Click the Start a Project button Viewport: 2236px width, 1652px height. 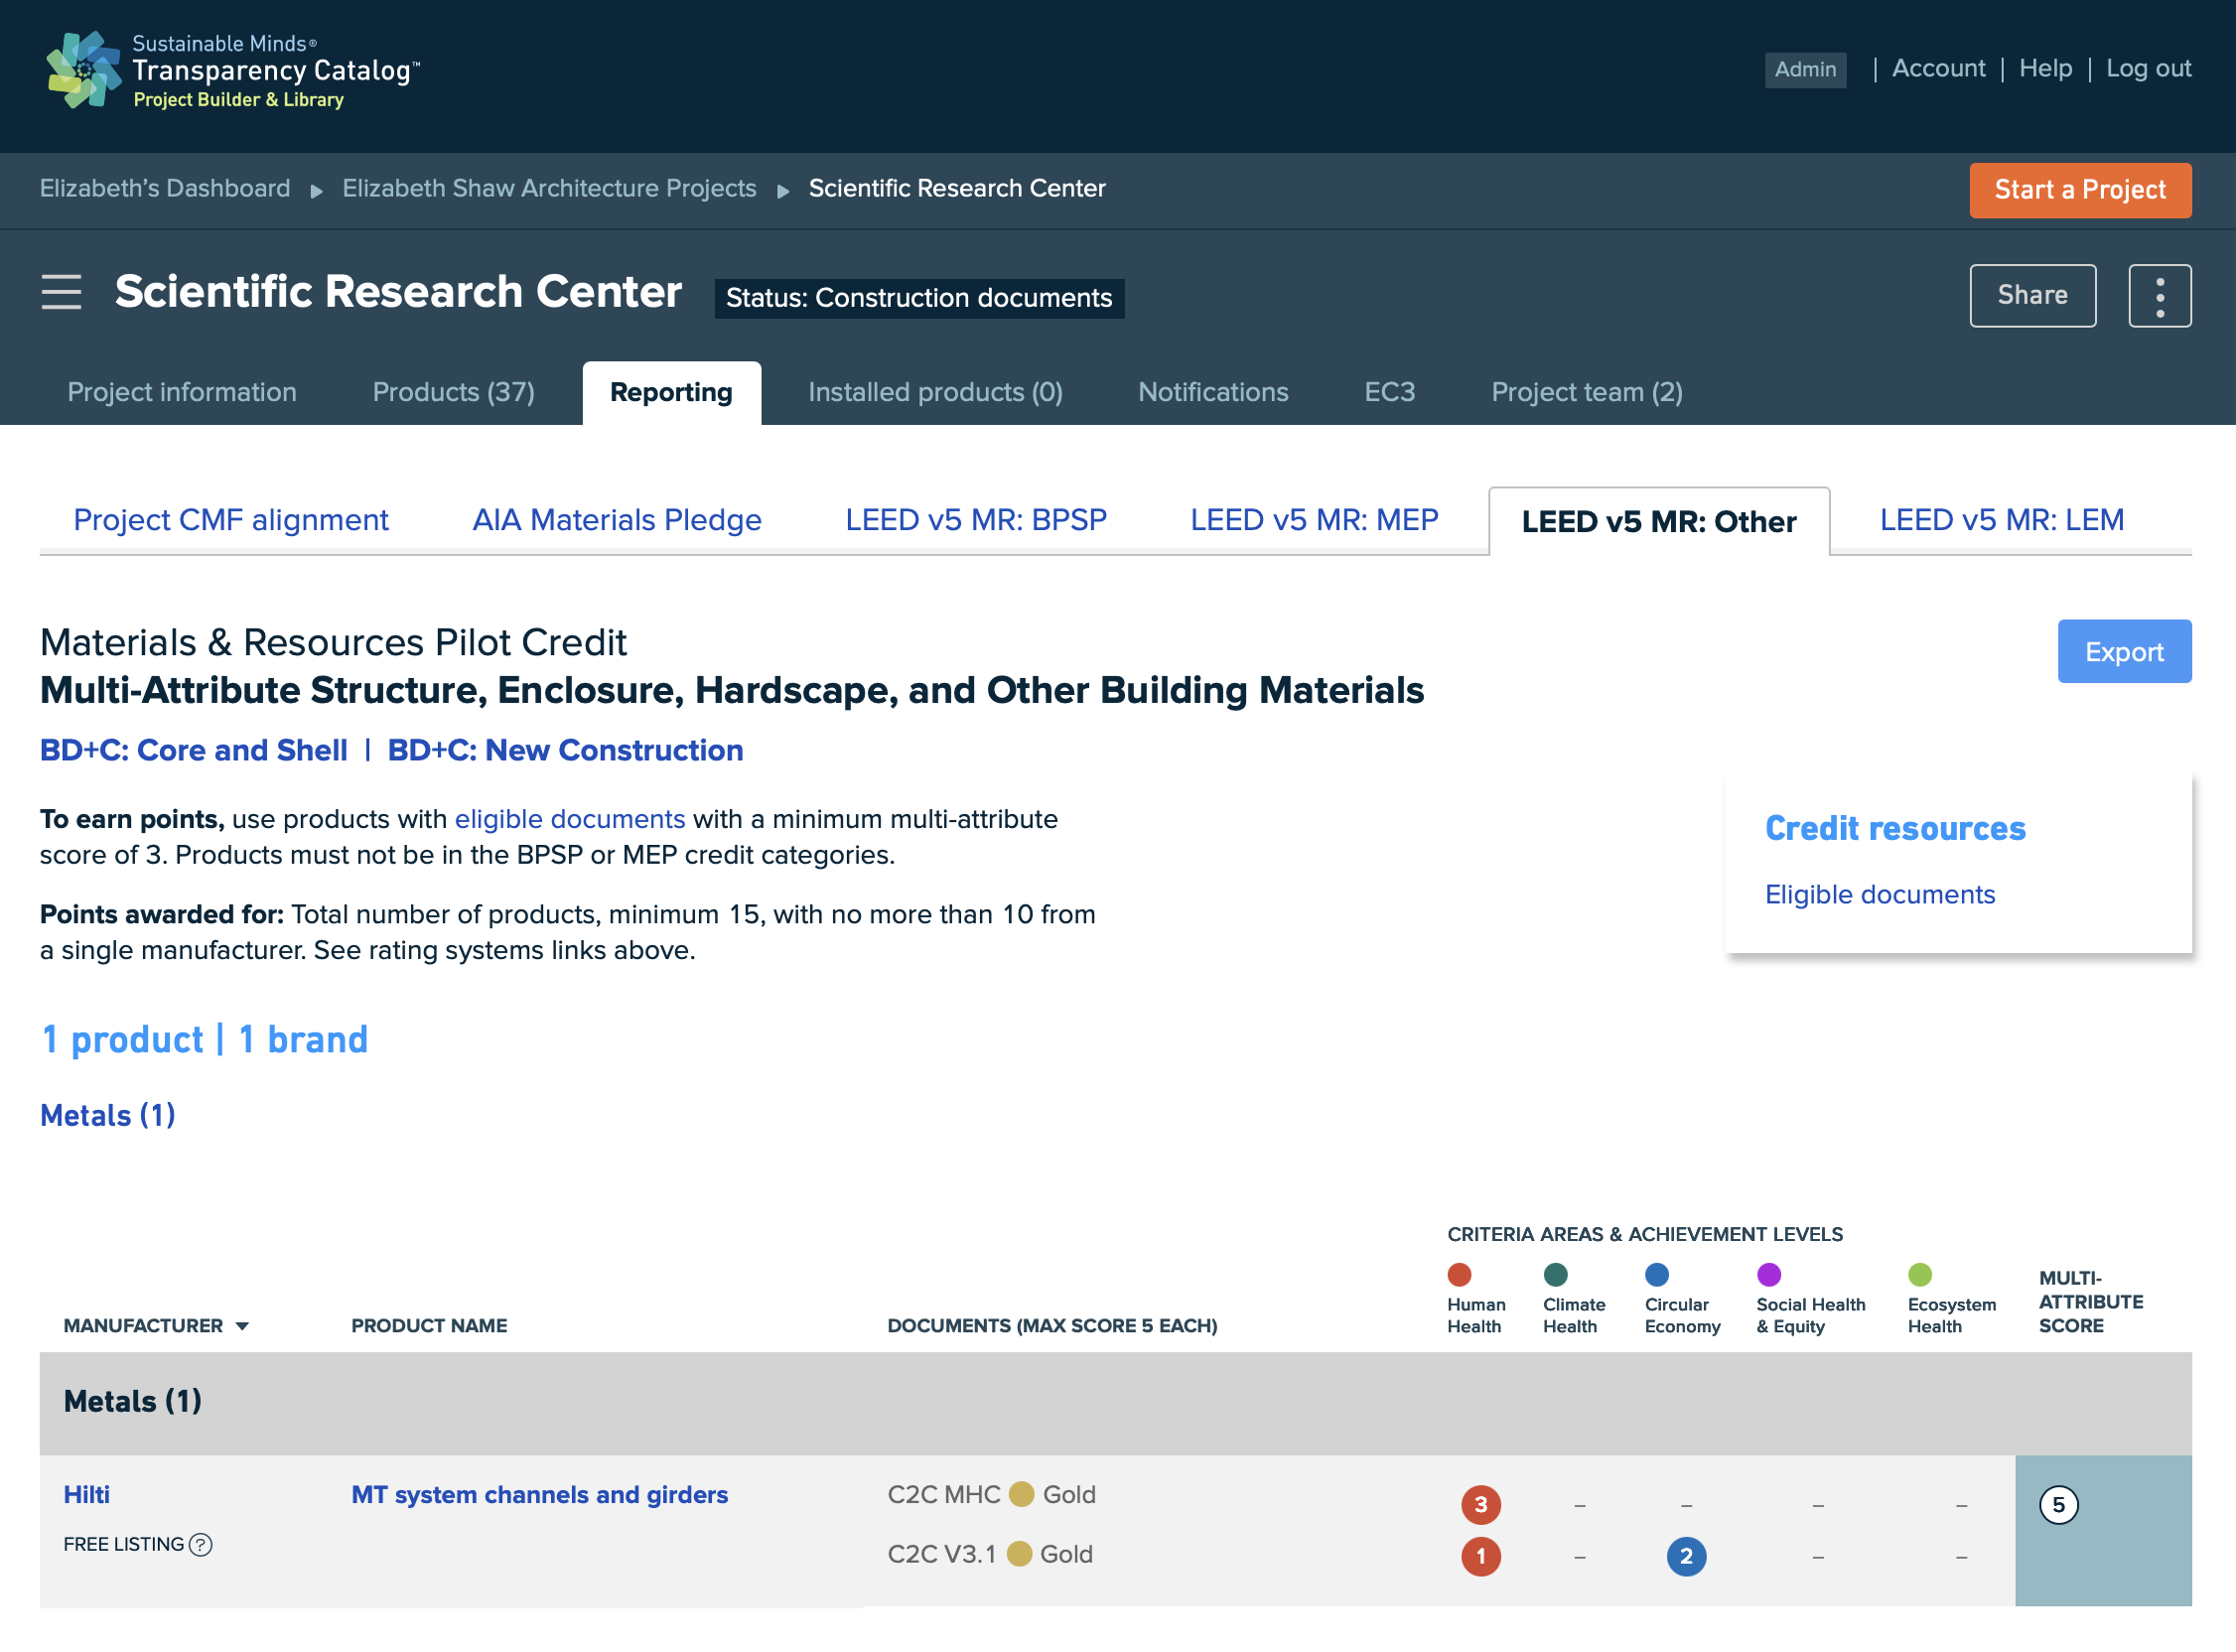(2079, 190)
